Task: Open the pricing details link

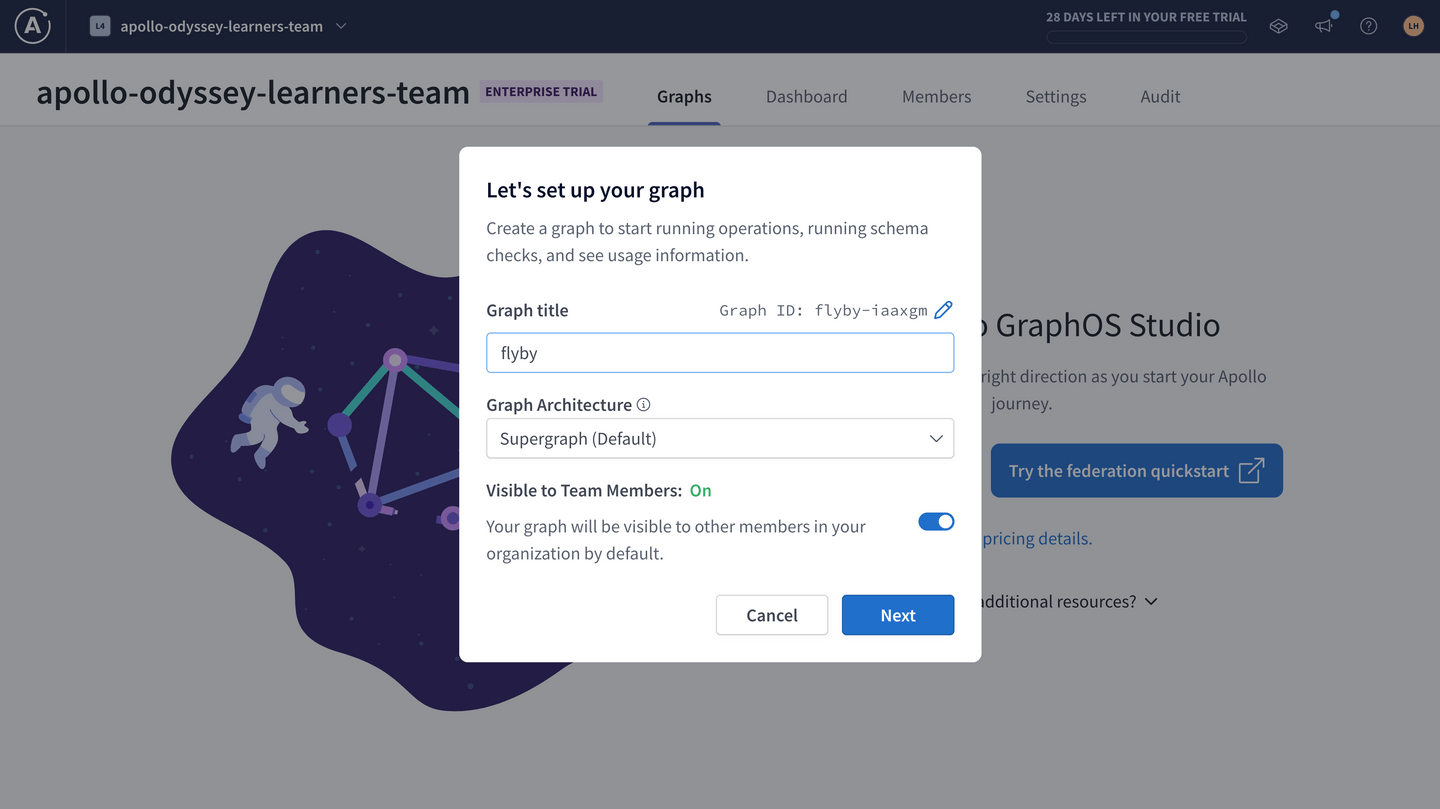Action: tap(1040, 538)
